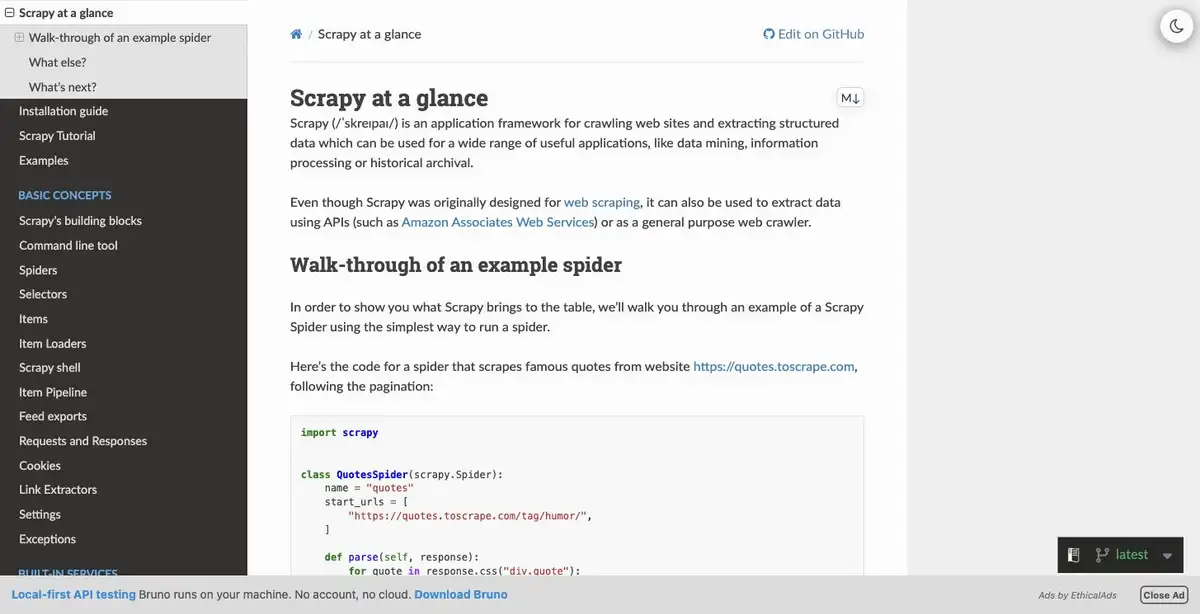Click the Scrapy at a glance page heading
1200x614 pixels.
389,98
